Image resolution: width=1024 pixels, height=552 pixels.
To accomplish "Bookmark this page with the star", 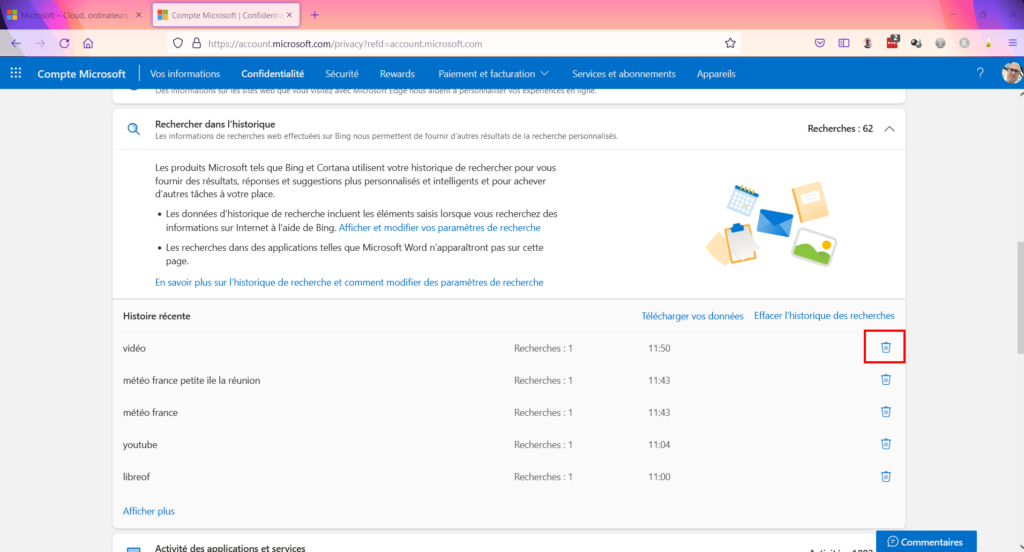I will pyautogui.click(x=730, y=43).
